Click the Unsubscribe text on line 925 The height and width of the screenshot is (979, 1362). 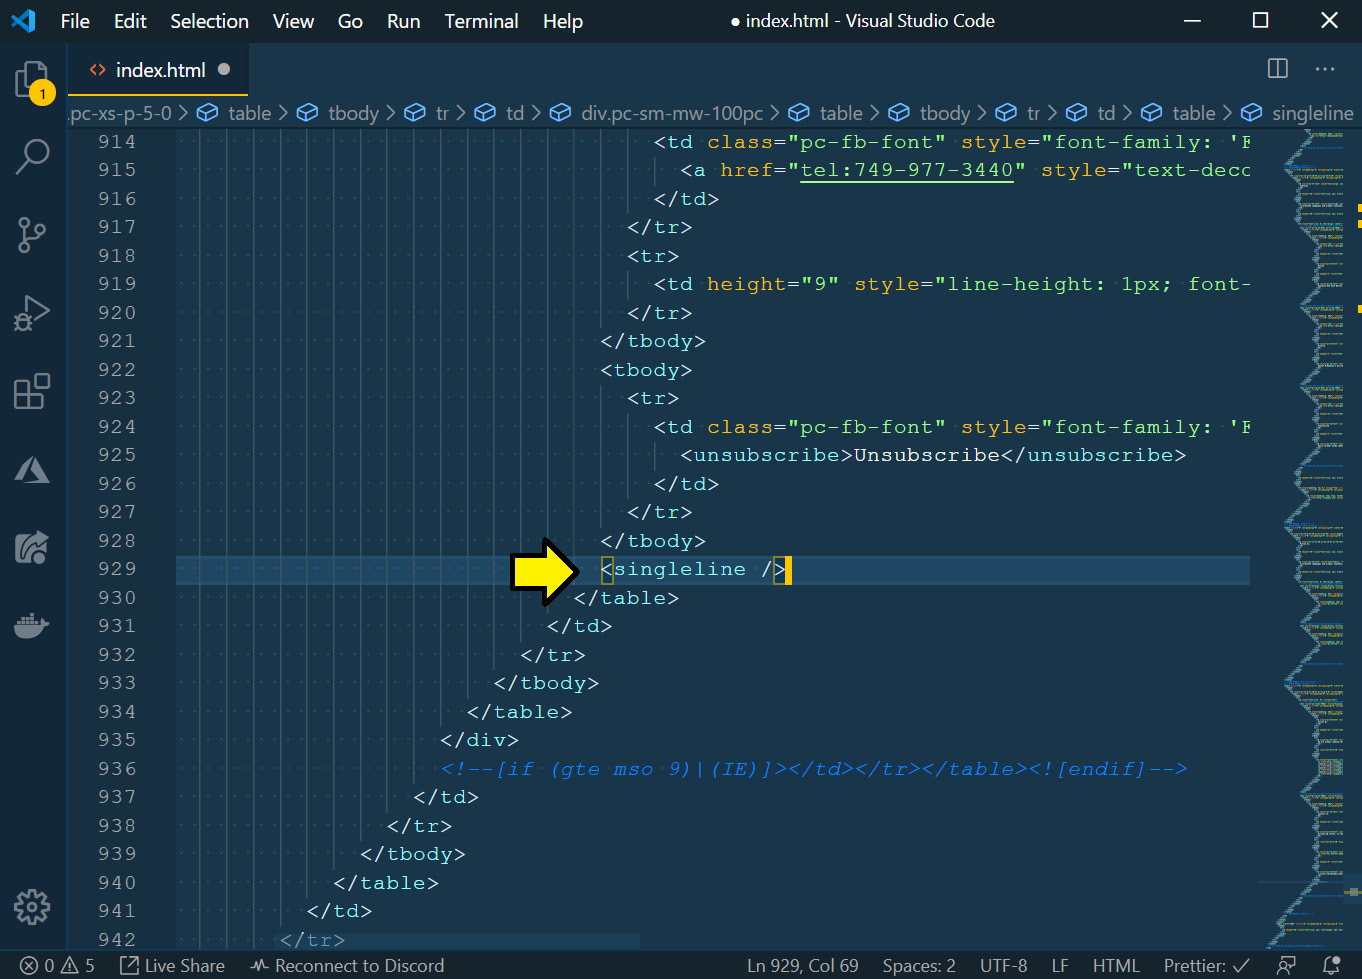(x=927, y=455)
